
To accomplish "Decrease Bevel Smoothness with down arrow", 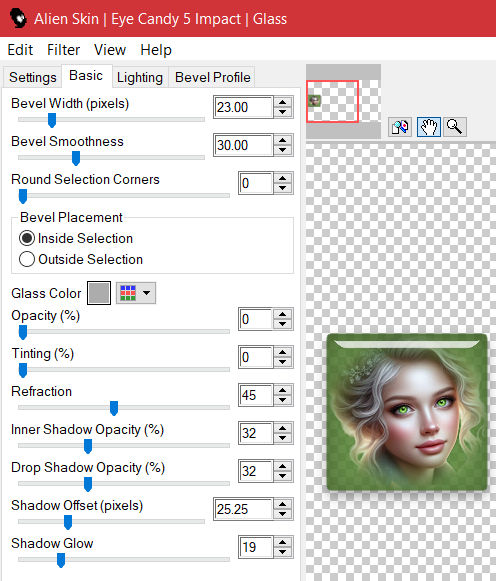I will click(x=283, y=150).
